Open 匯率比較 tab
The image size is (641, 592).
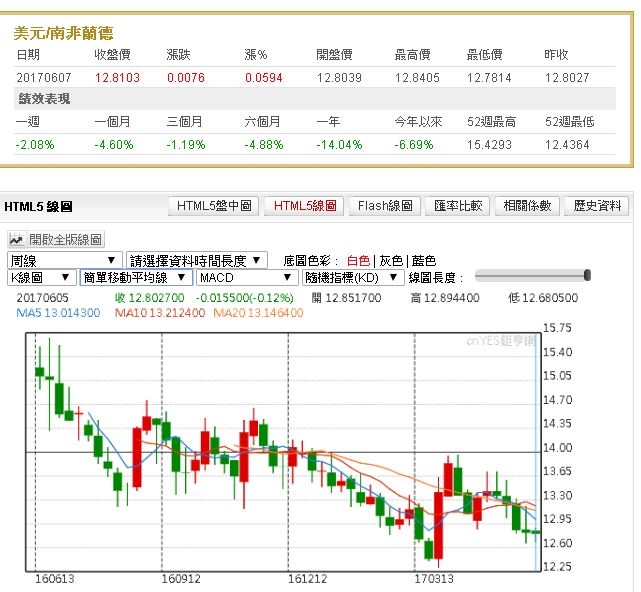(457, 206)
